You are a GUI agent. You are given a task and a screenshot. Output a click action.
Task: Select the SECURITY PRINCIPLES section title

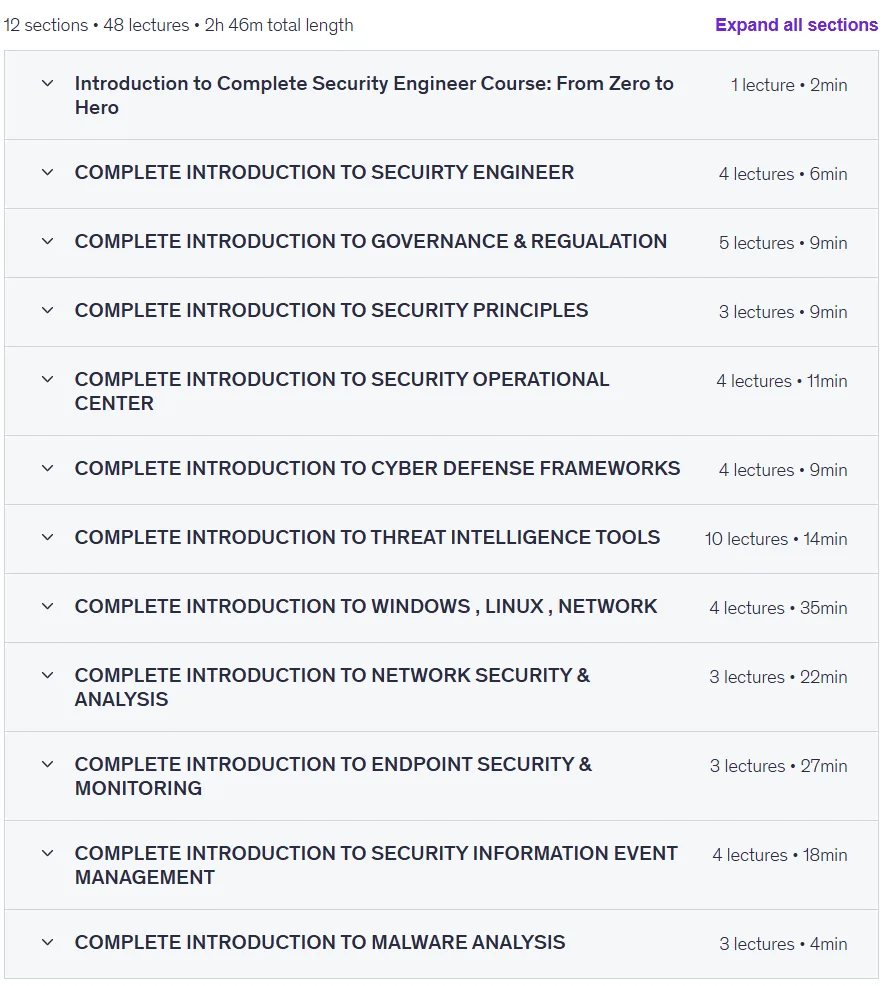click(331, 310)
